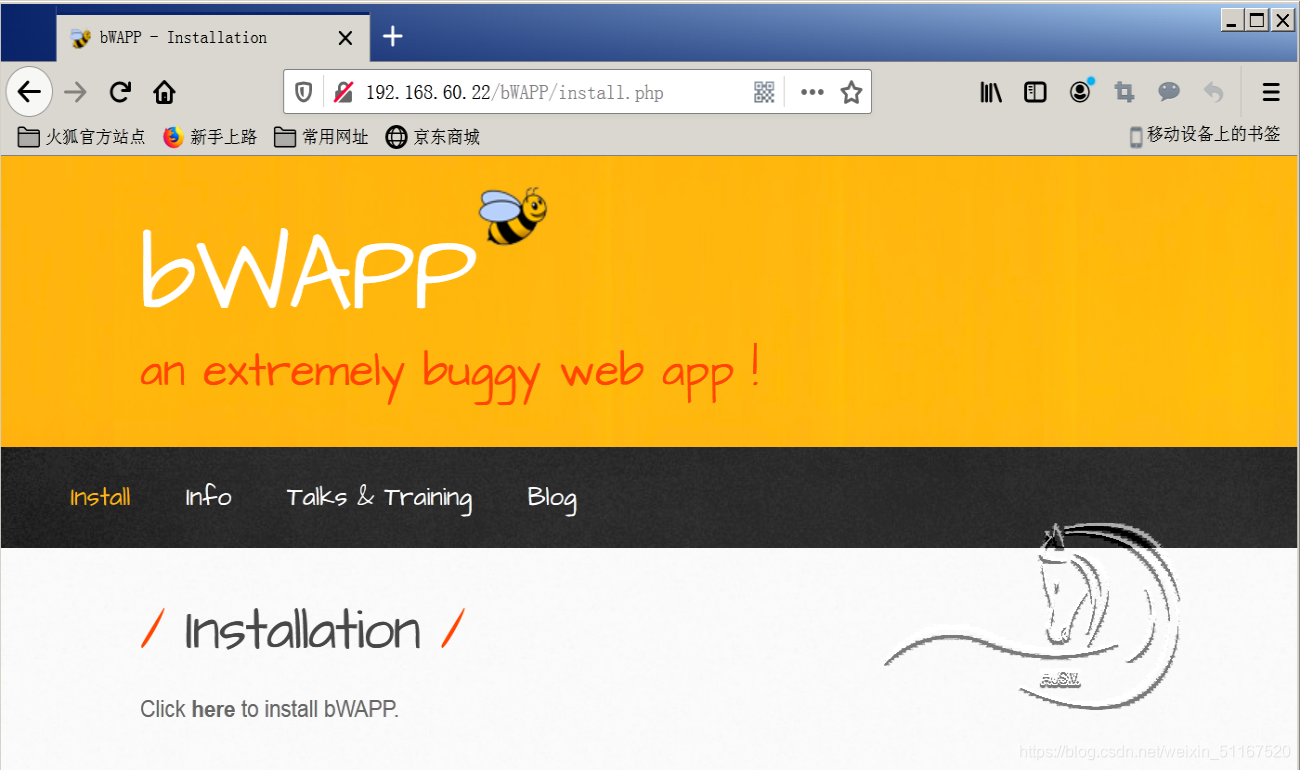Bookmark this page with the star
The height and width of the screenshot is (770, 1300).
tap(851, 93)
